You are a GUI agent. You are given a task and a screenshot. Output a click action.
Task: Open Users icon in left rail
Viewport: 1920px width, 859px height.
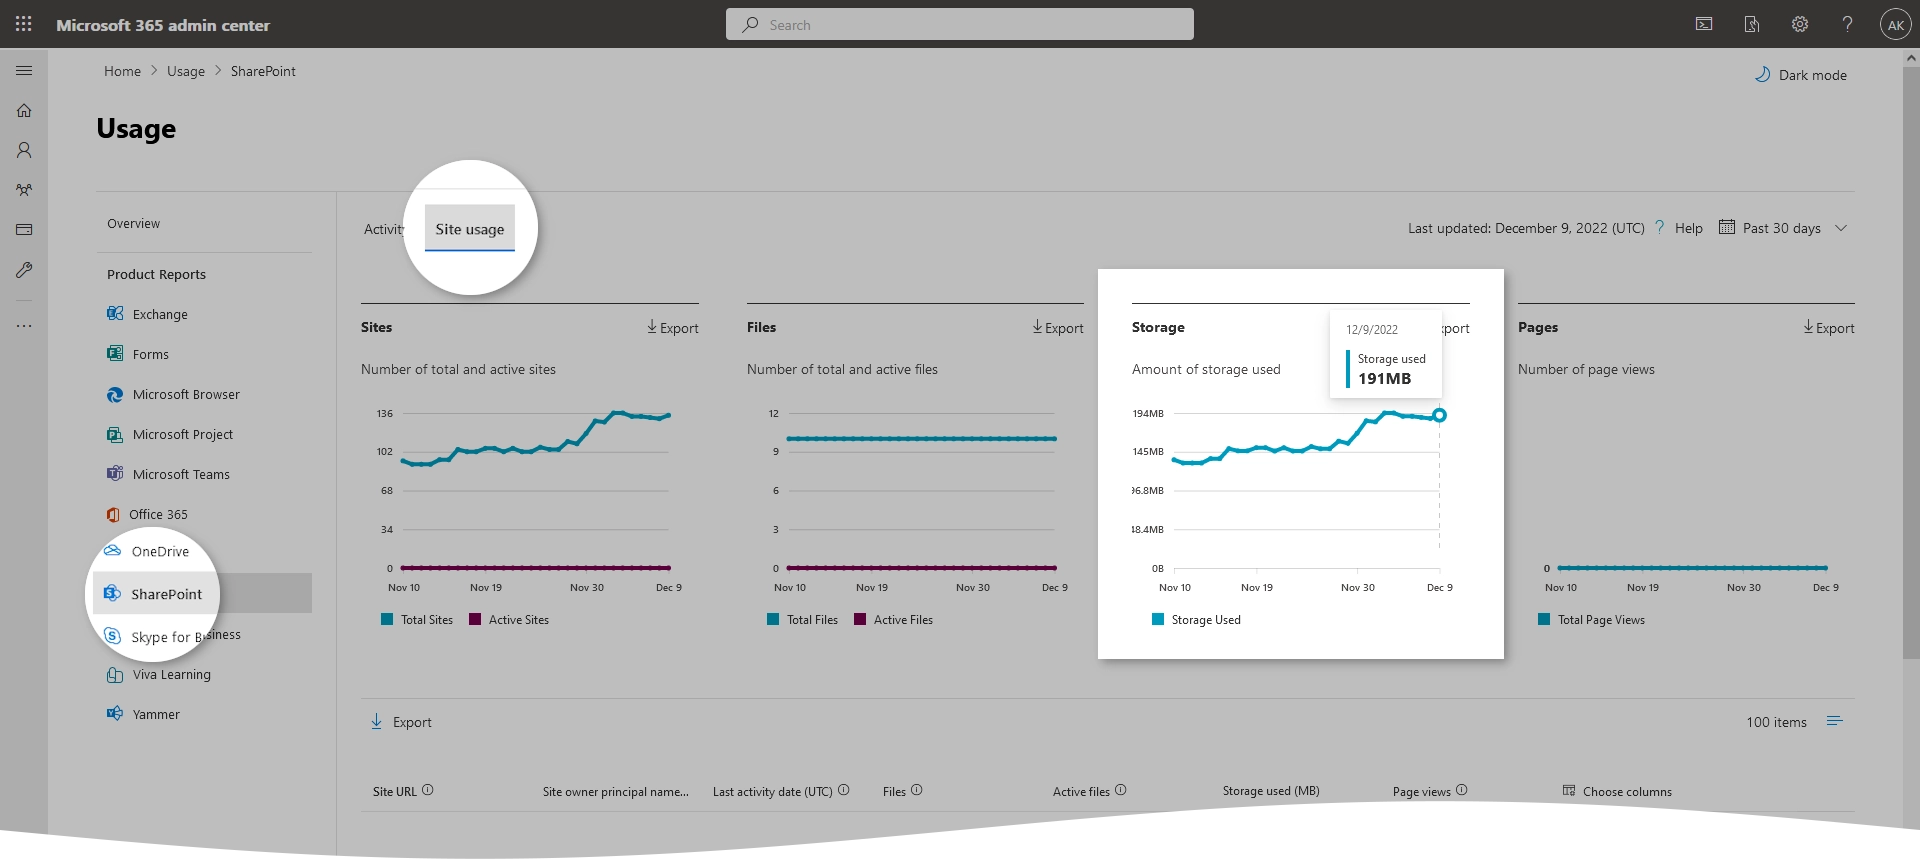[24, 150]
